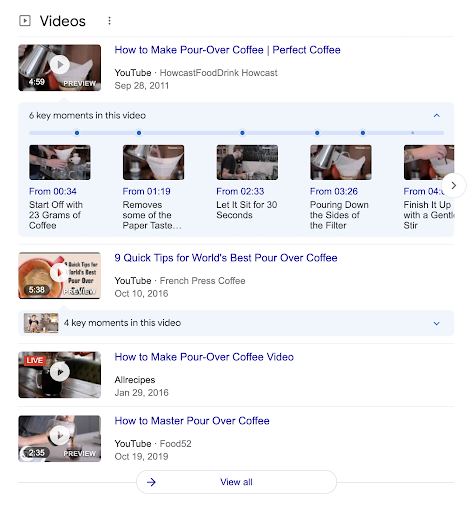Open 'How to Make Pour-Over Coffee Video' link
This screenshot has width=469, height=512.
point(204,357)
